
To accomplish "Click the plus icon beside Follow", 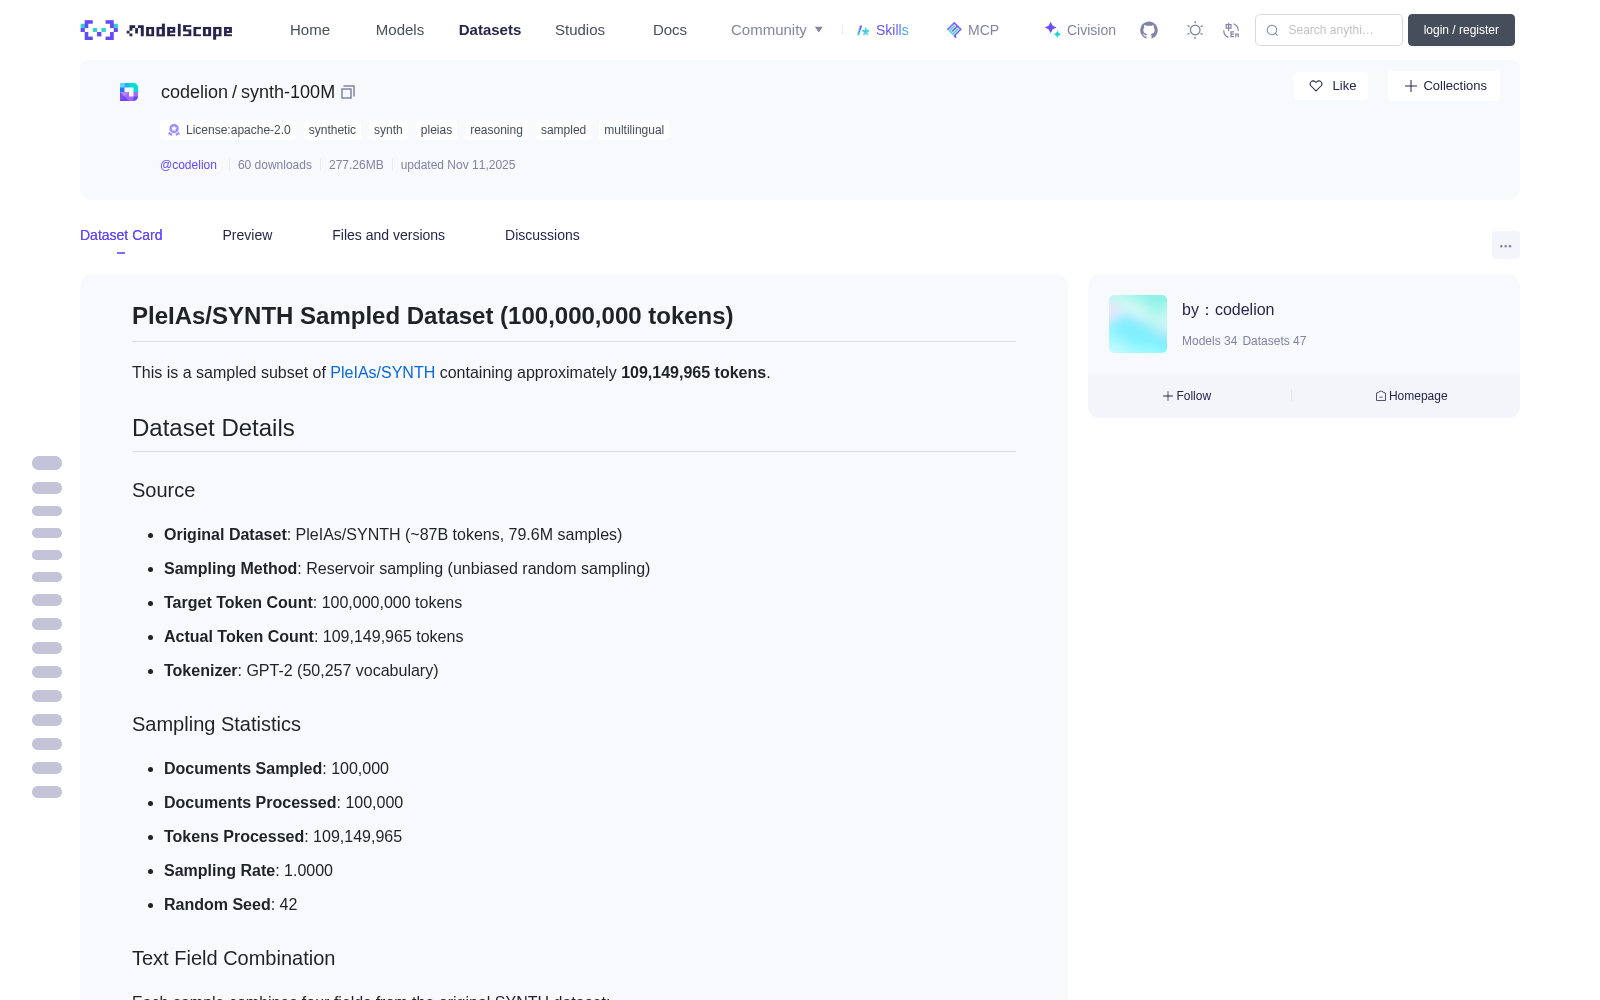I will pyautogui.click(x=1168, y=396).
